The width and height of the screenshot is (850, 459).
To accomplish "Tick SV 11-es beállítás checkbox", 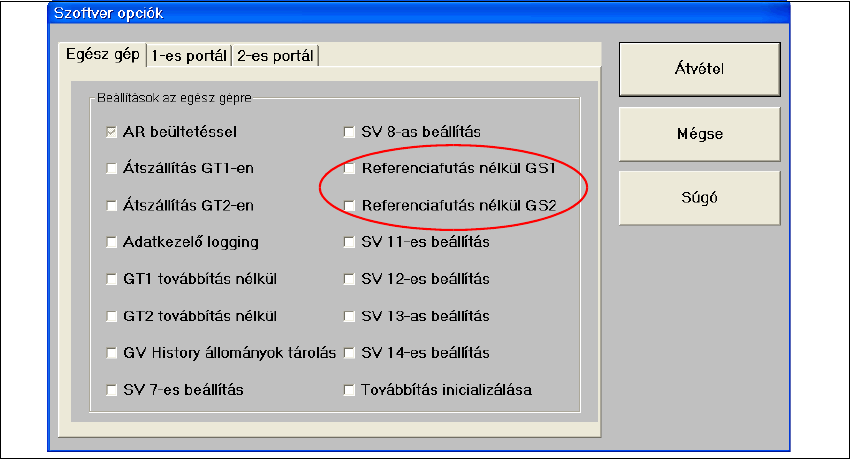I will (349, 242).
